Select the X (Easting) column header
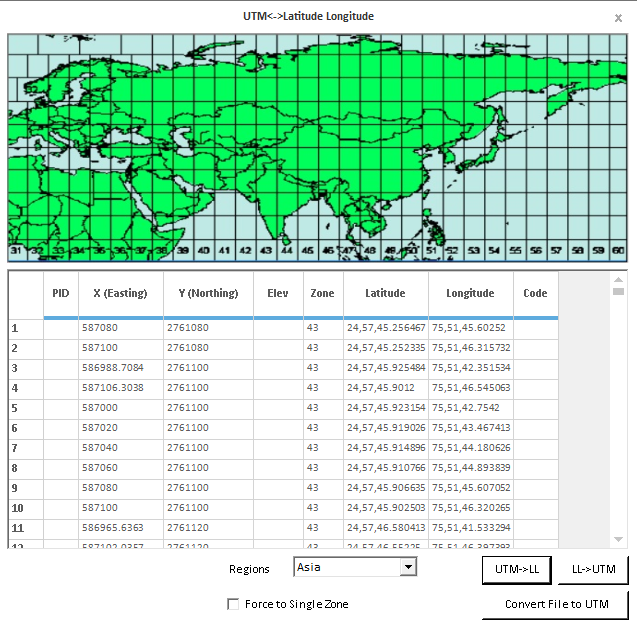 (121, 294)
